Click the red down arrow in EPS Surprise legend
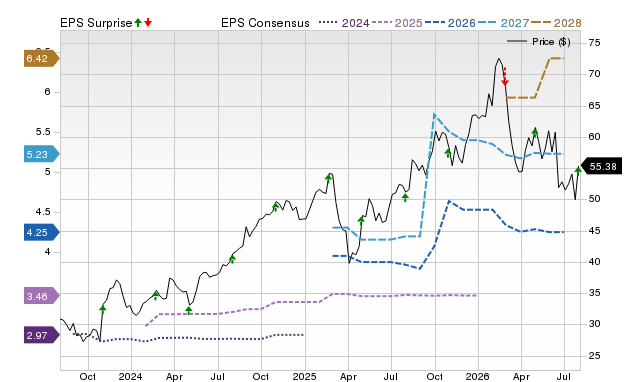 tap(148, 22)
